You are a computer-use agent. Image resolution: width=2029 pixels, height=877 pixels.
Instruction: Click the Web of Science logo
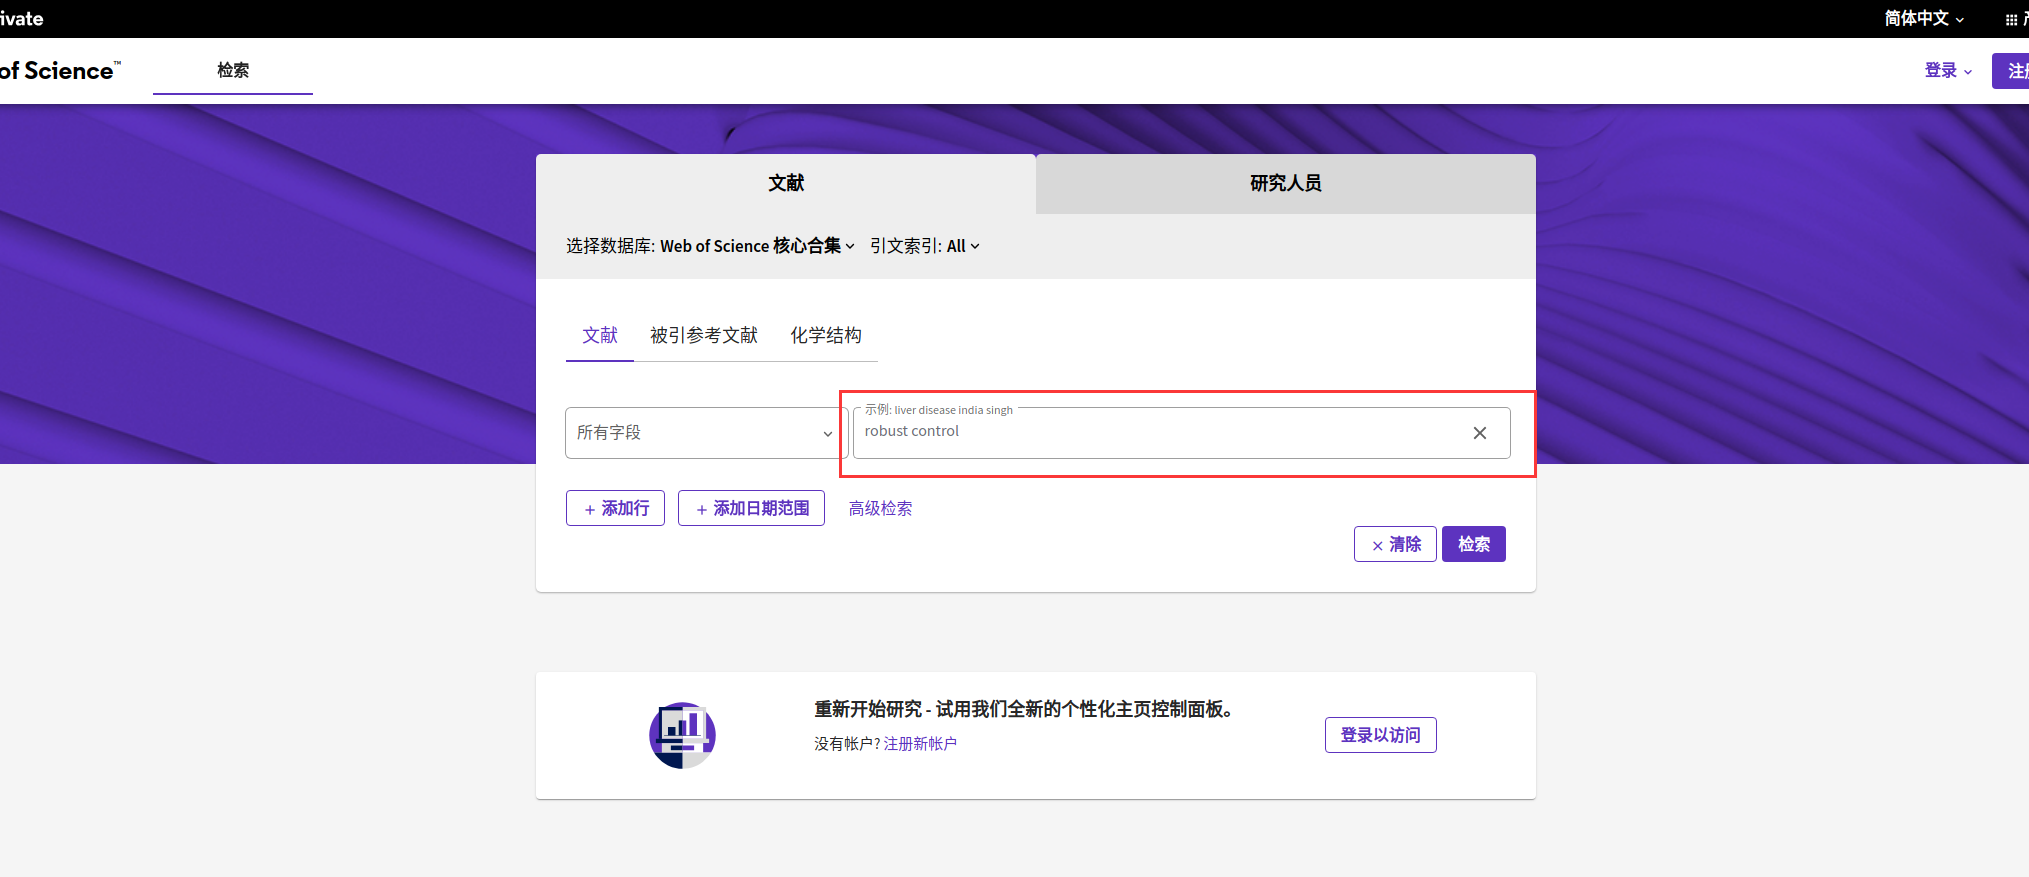[60, 70]
